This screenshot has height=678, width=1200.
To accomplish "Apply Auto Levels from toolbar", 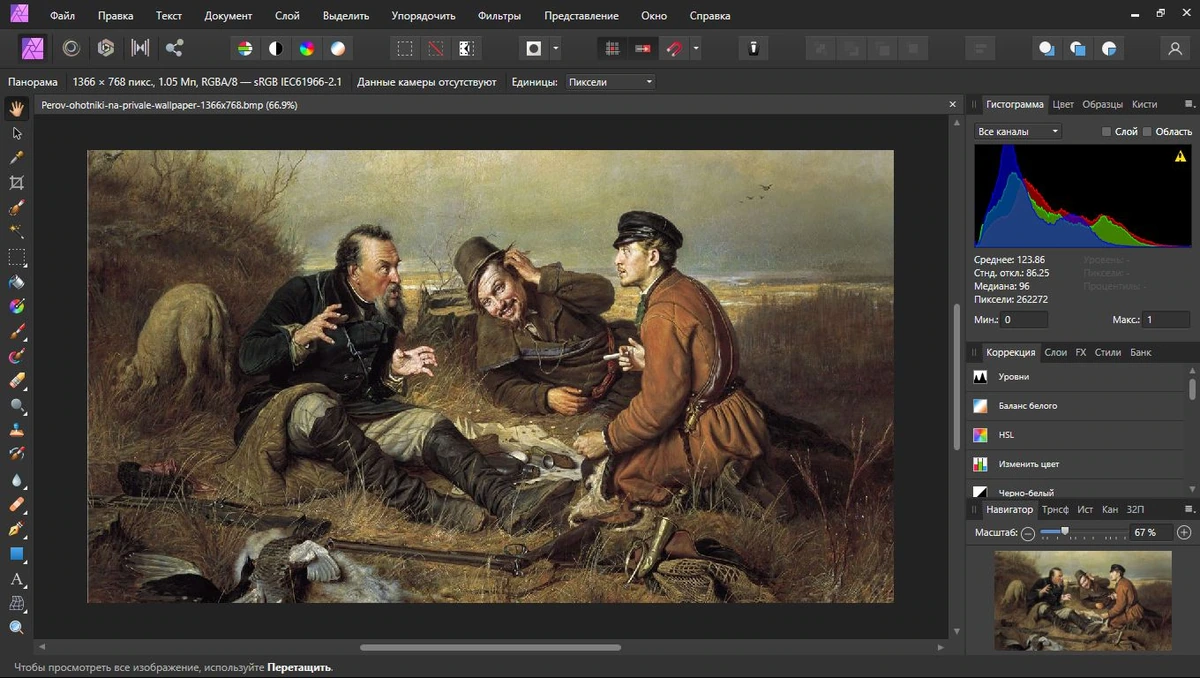I will [x=244, y=47].
